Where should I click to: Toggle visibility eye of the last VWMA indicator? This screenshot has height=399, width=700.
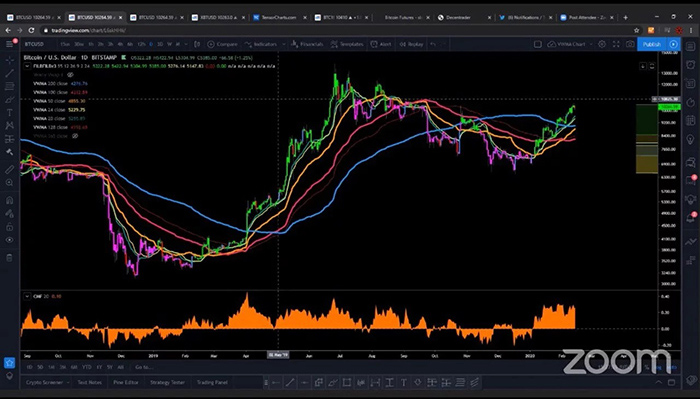click(x=75, y=136)
